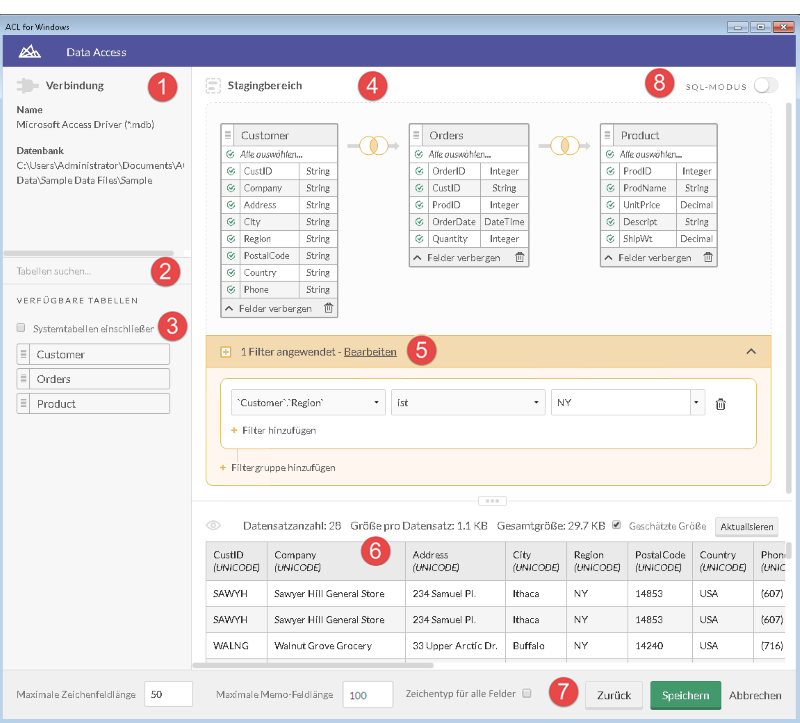
Task: Enable Systemtabellen einschließen checkbox
Action: click(22, 328)
